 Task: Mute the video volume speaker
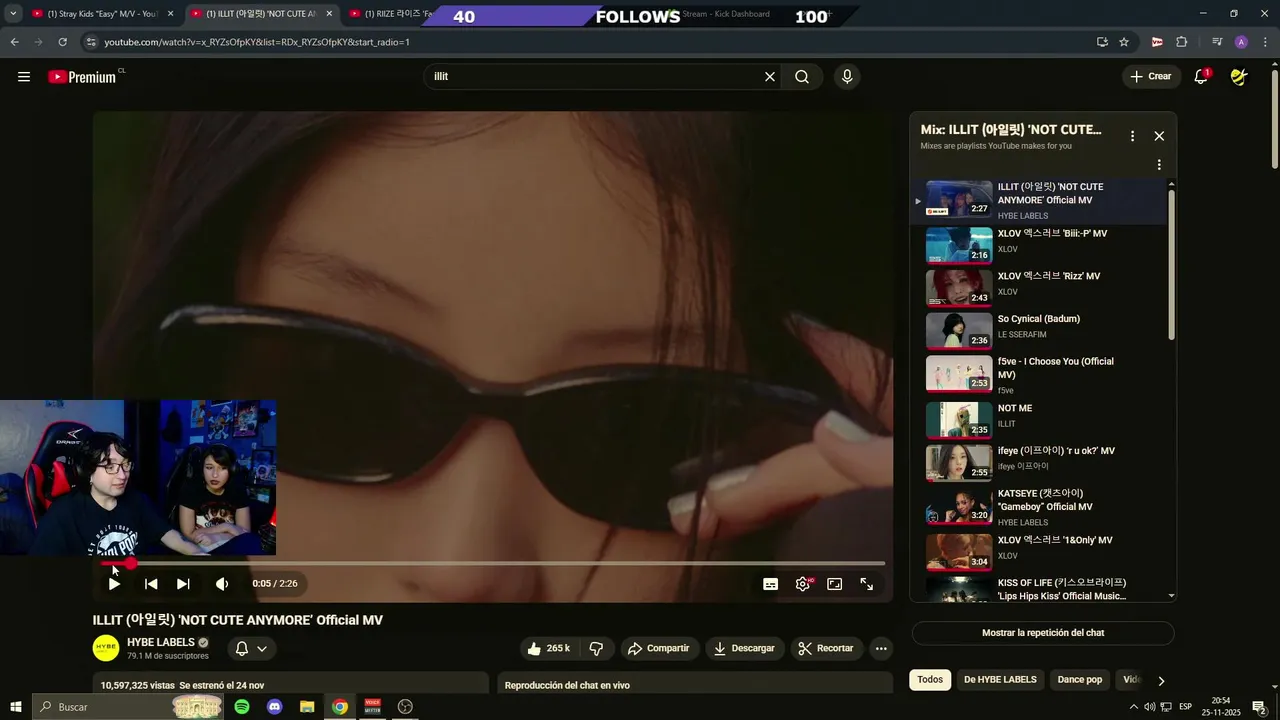[x=222, y=584]
